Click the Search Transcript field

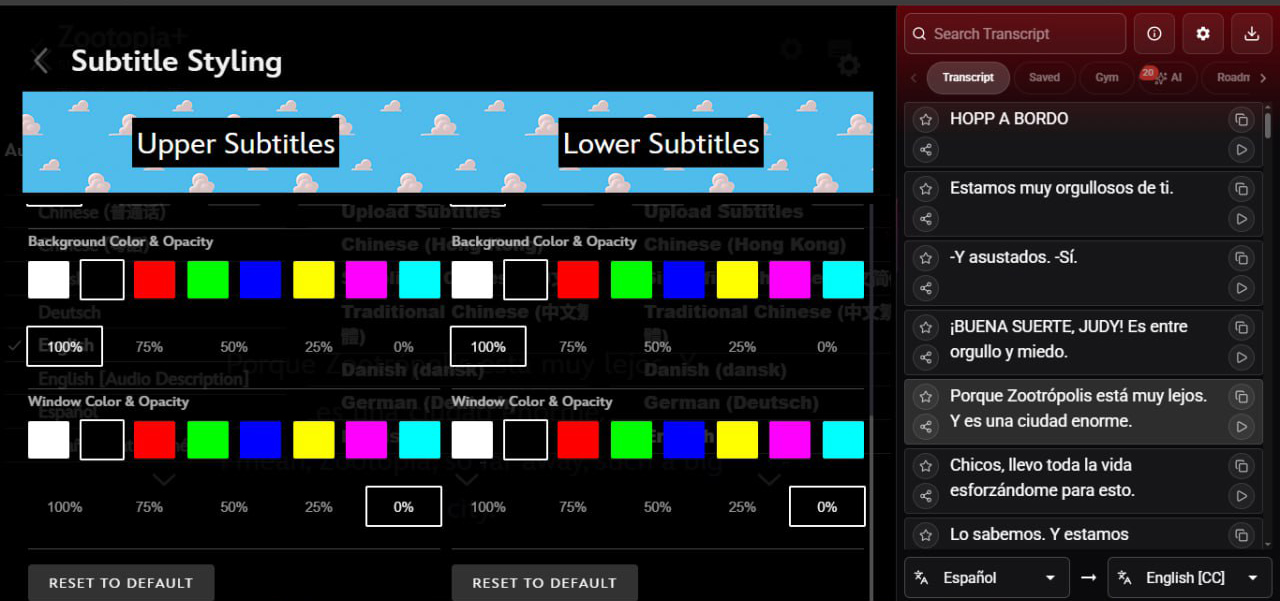pos(1015,34)
